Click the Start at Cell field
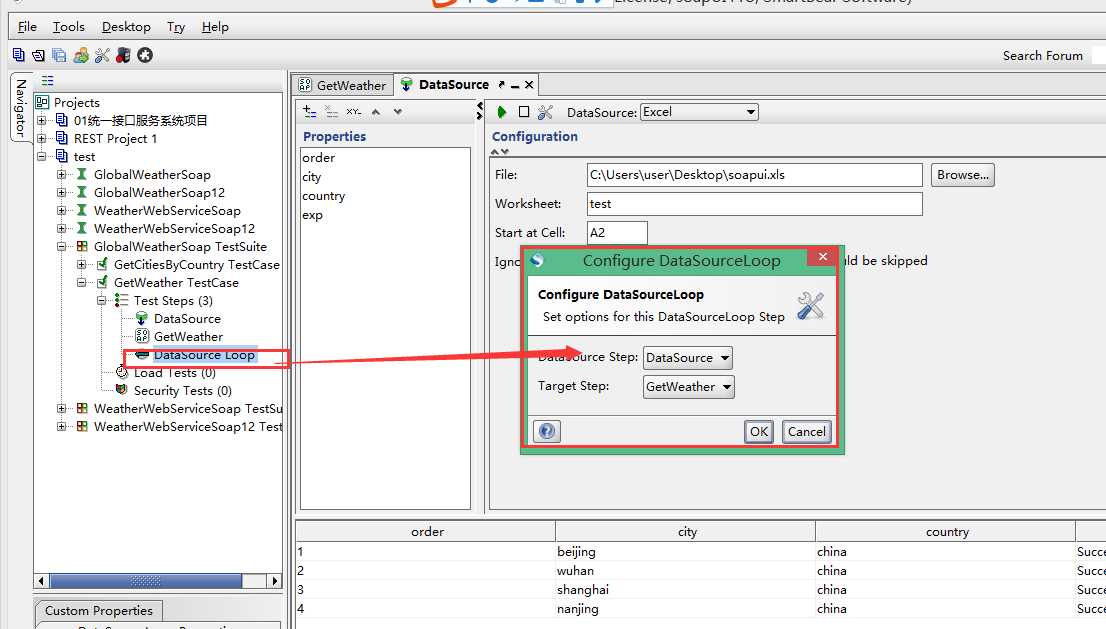This screenshot has height=629, width=1106. [617, 233]
